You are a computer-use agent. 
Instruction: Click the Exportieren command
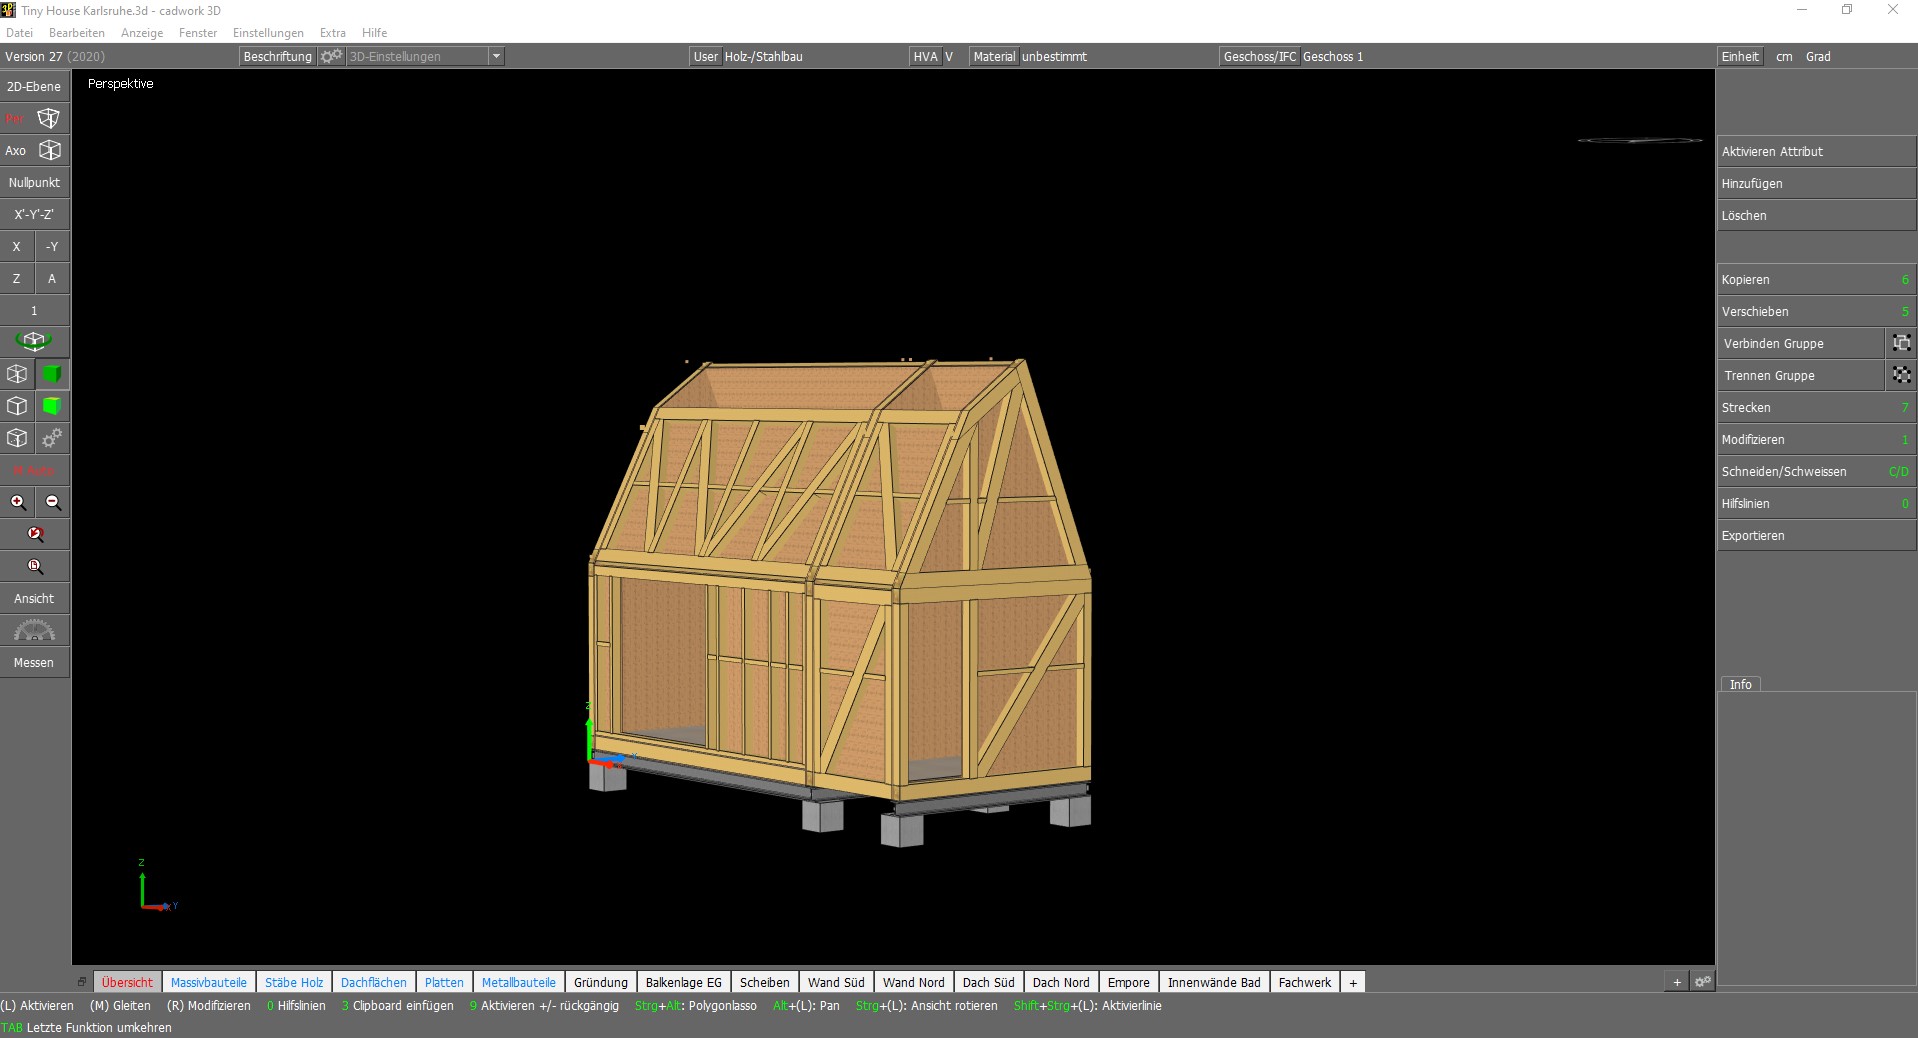pos(1816,535)
